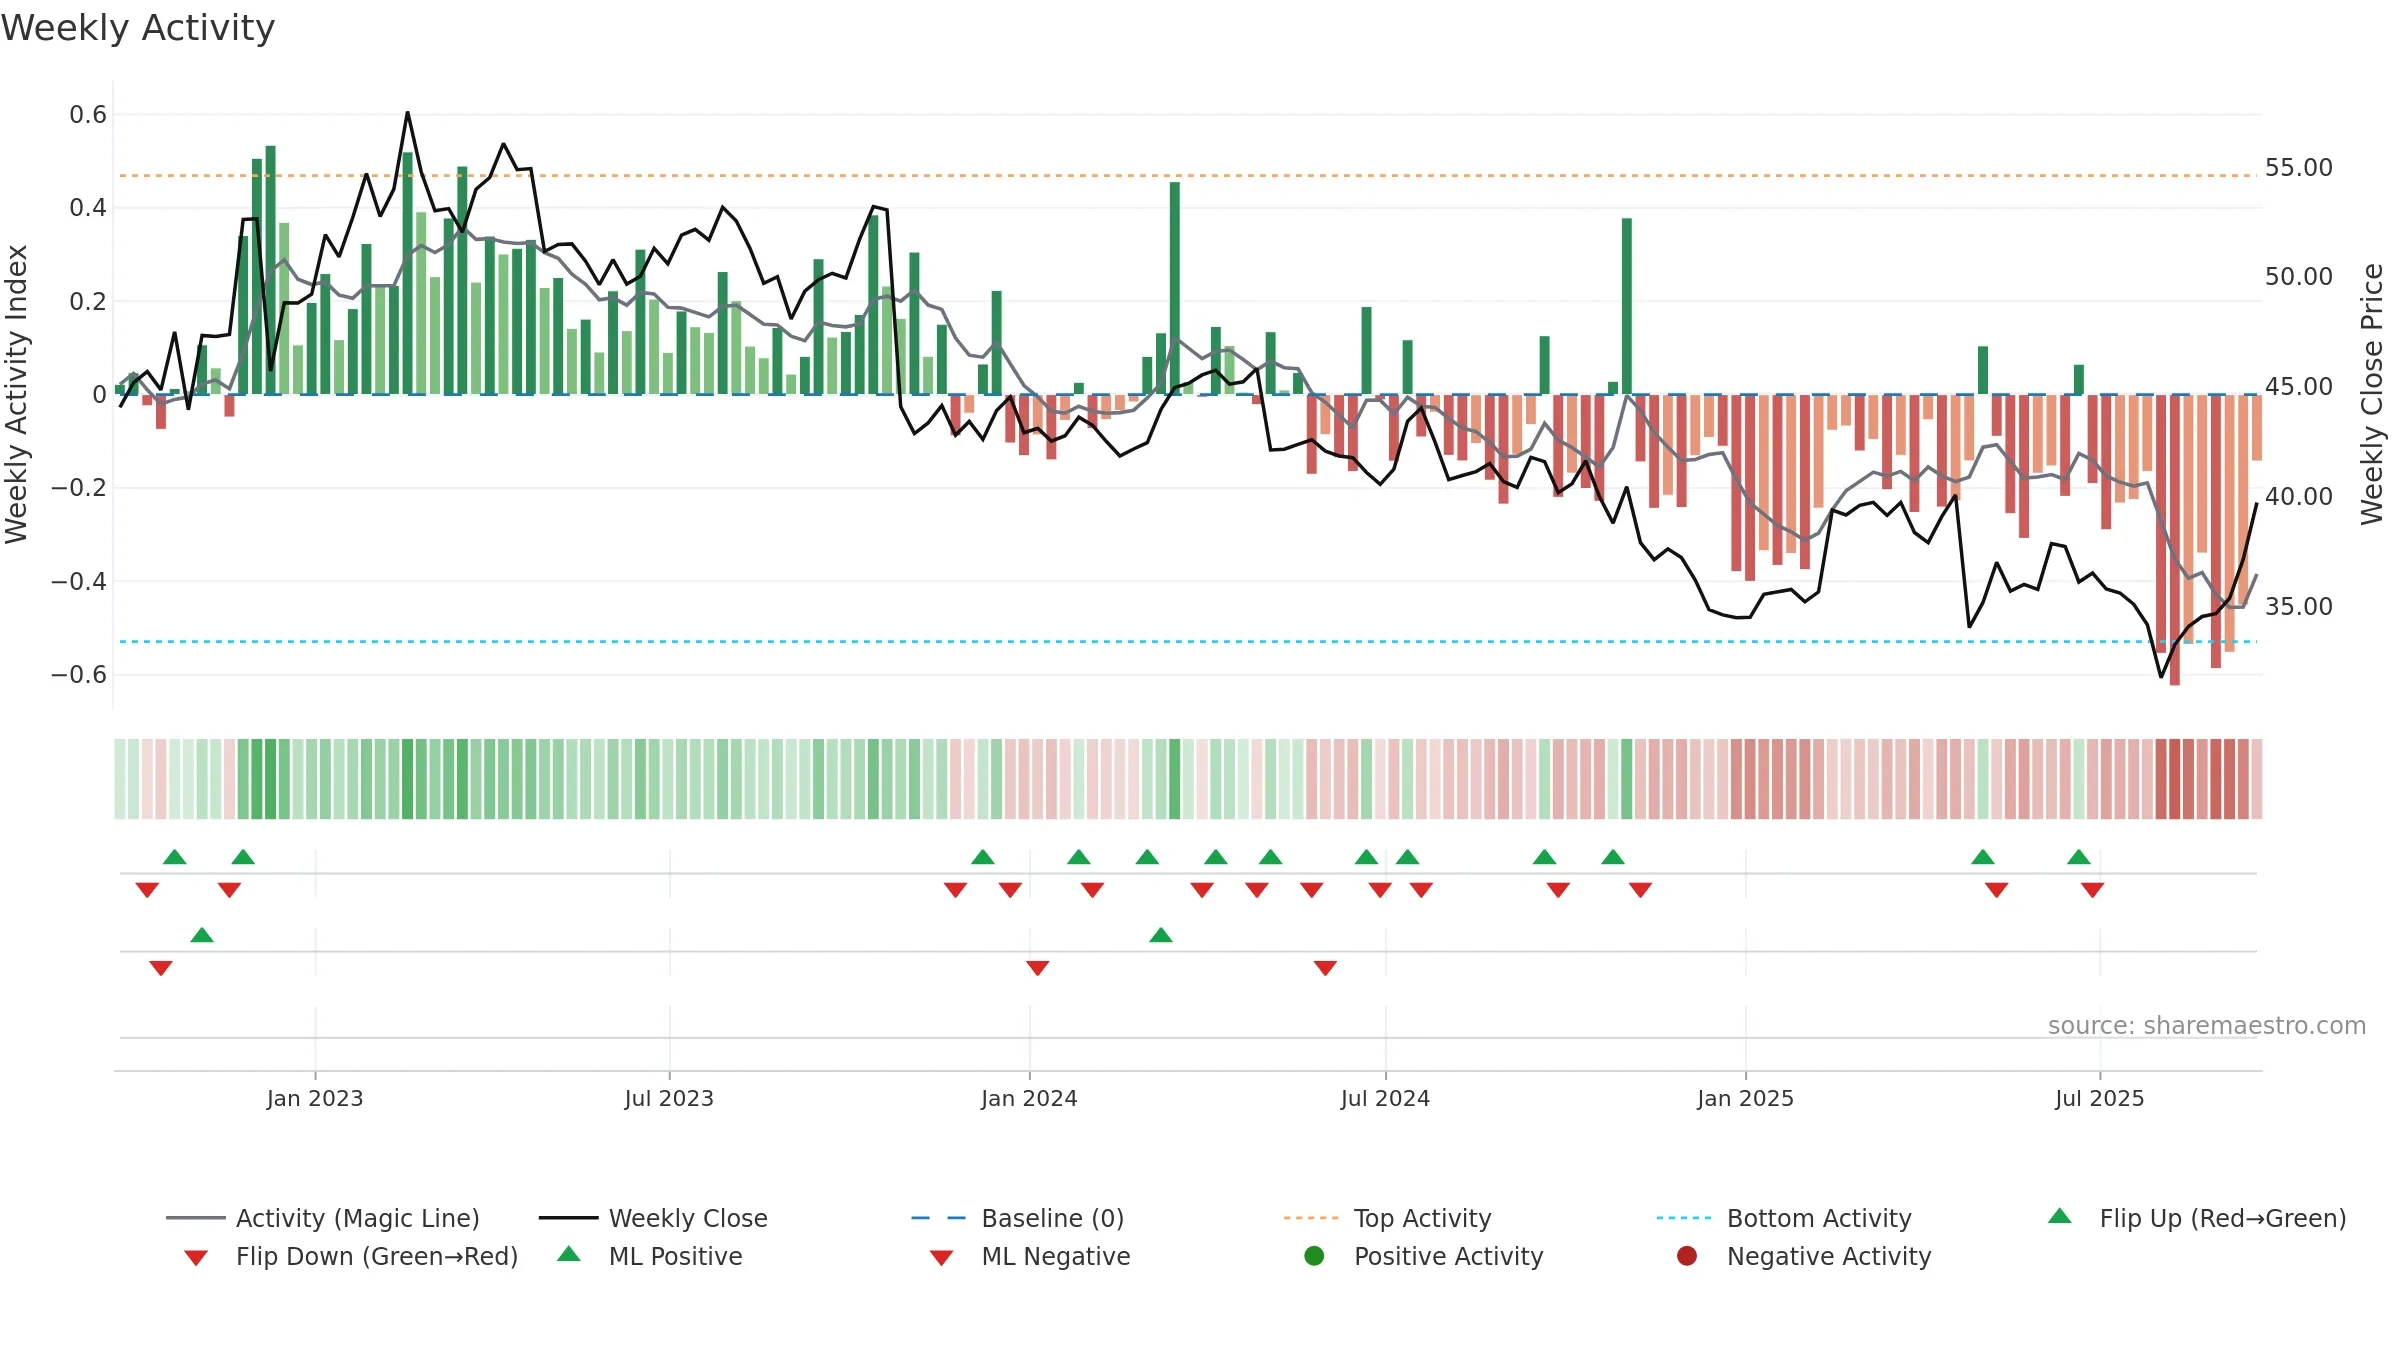
Task: Click green triangle icon in Flip Up legend
Action: 2060,1216
